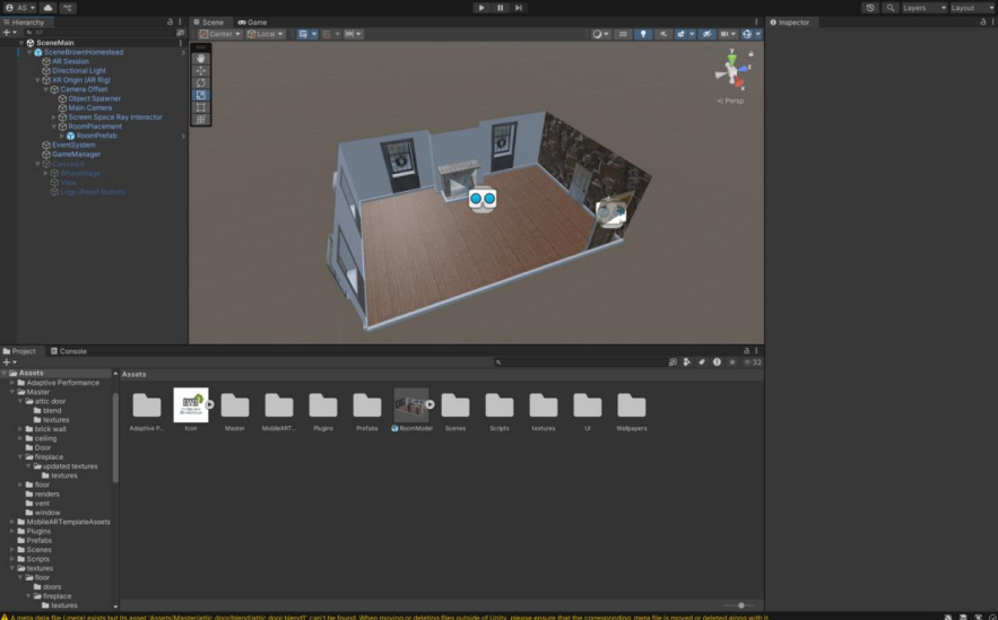Image resolution: width=998 pixels, height=620 pixels.
Task: Select the Move tool
Action: coord(201,71)
